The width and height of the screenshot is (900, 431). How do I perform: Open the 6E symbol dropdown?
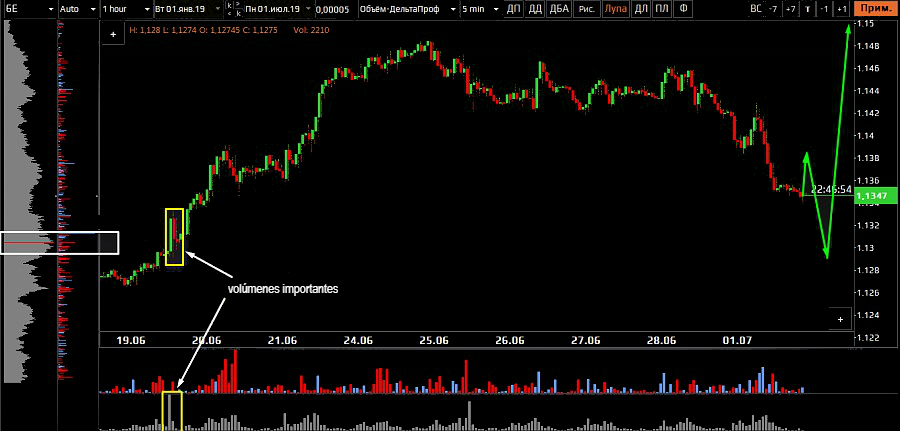tap(28, 9)
